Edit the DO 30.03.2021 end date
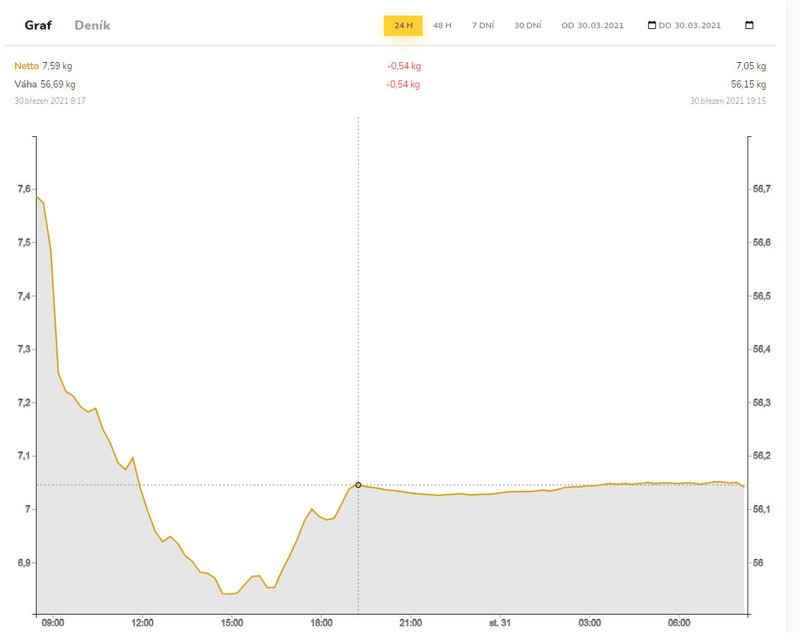800x633 pixels. 689,25
